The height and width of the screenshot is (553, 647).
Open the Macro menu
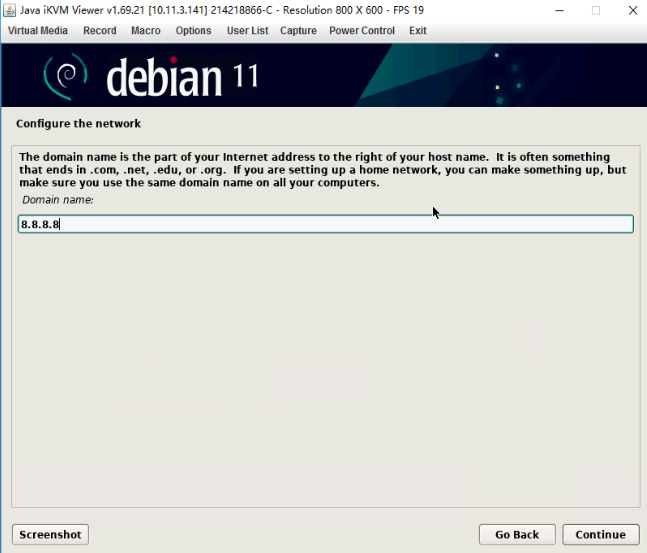point(146,31)
